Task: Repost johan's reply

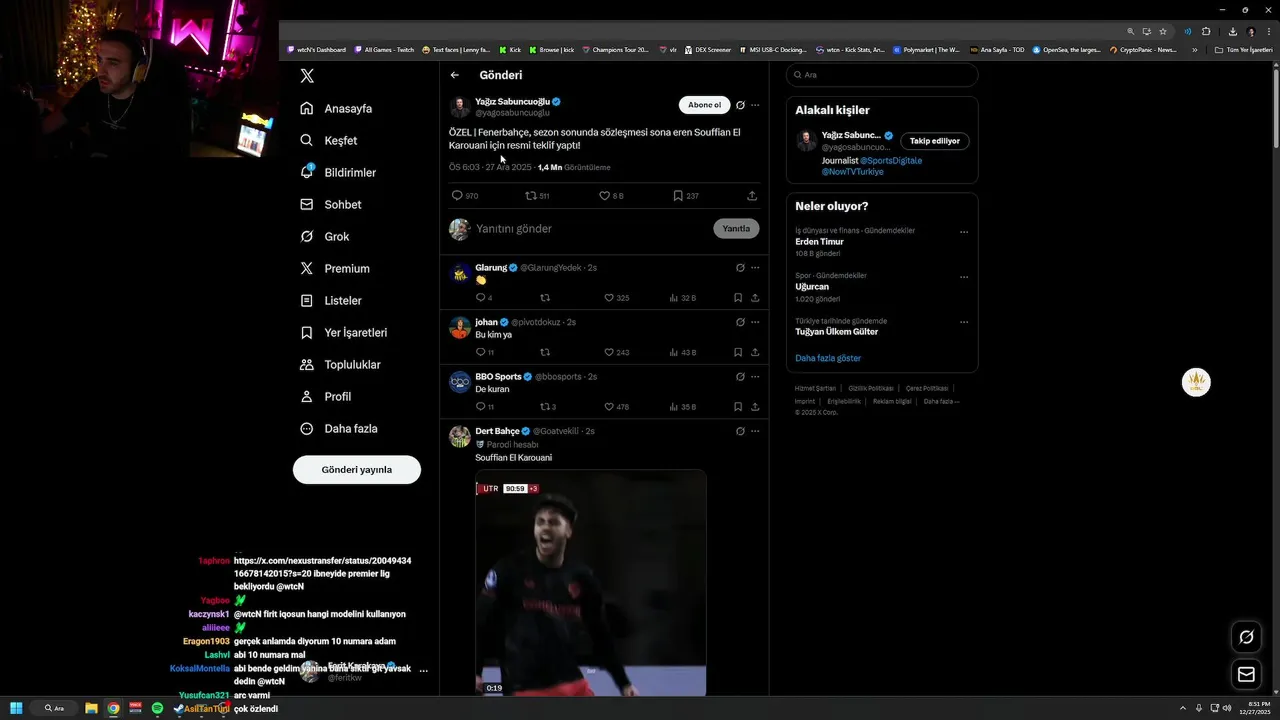Action: tap(545, 352)
